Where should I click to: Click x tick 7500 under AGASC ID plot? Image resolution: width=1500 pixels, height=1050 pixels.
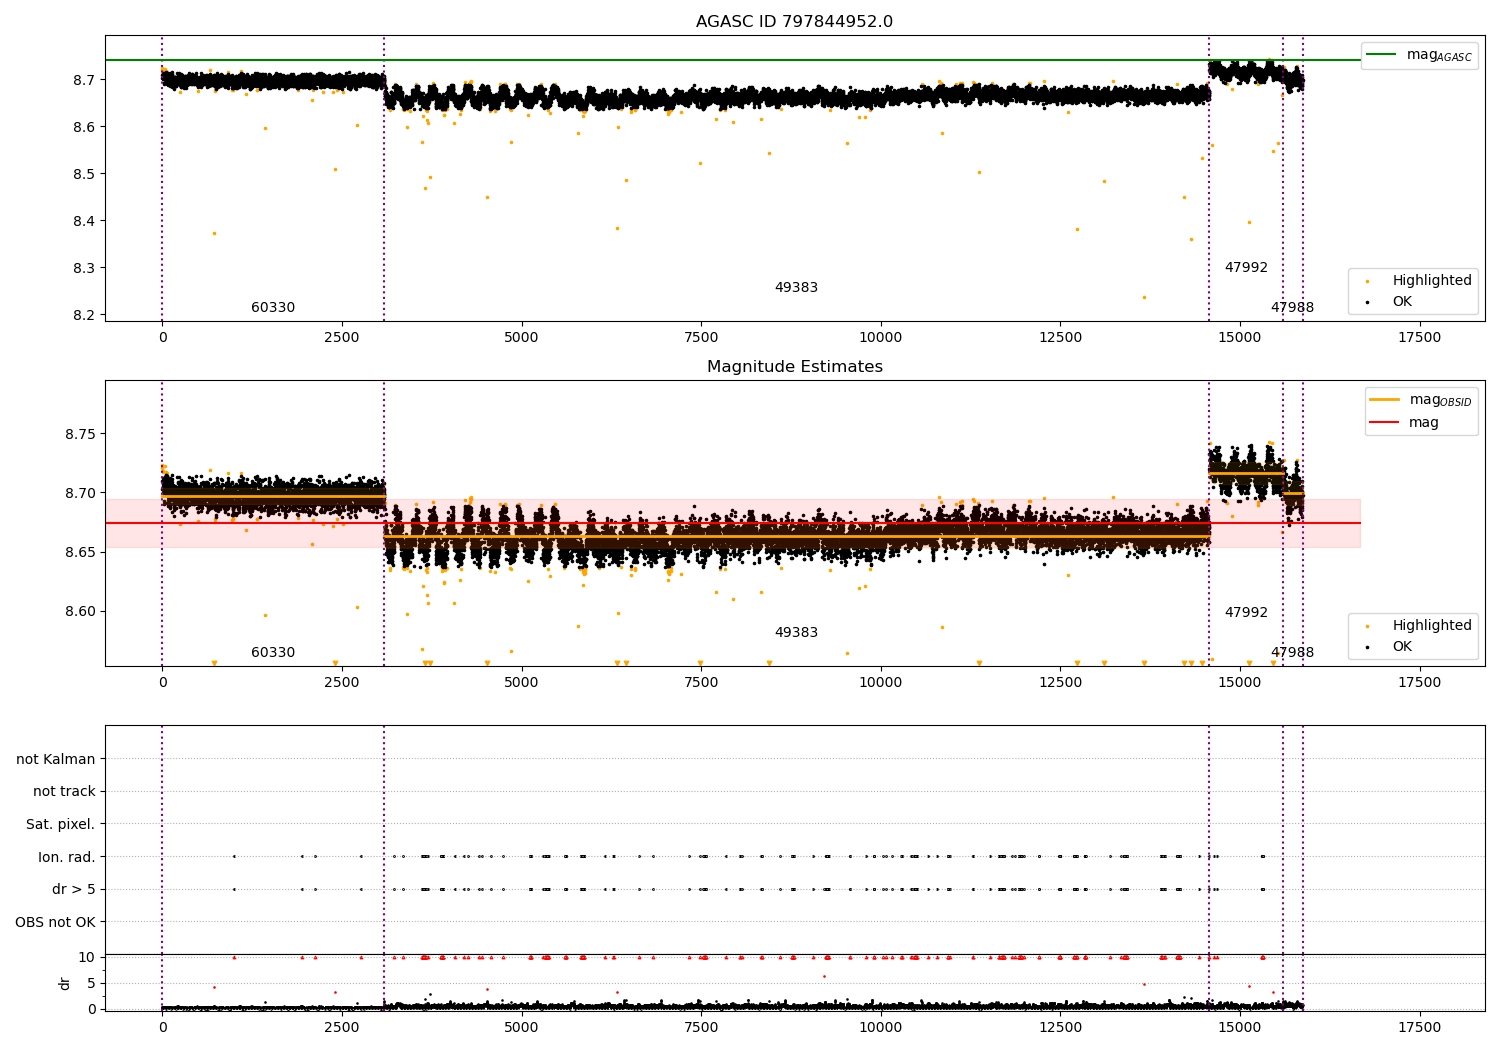701,338
